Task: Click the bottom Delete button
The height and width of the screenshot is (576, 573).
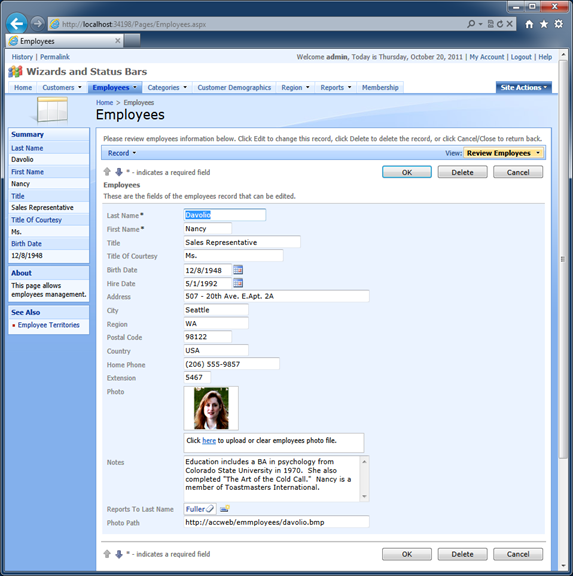Action: pyautogui.click(x=462, y=554)
